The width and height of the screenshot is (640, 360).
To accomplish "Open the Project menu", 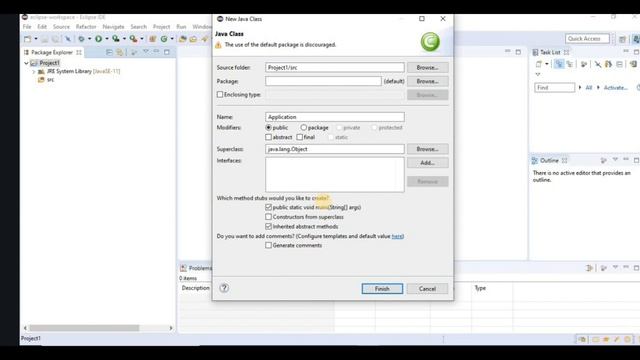I will (x=162, y=27).
